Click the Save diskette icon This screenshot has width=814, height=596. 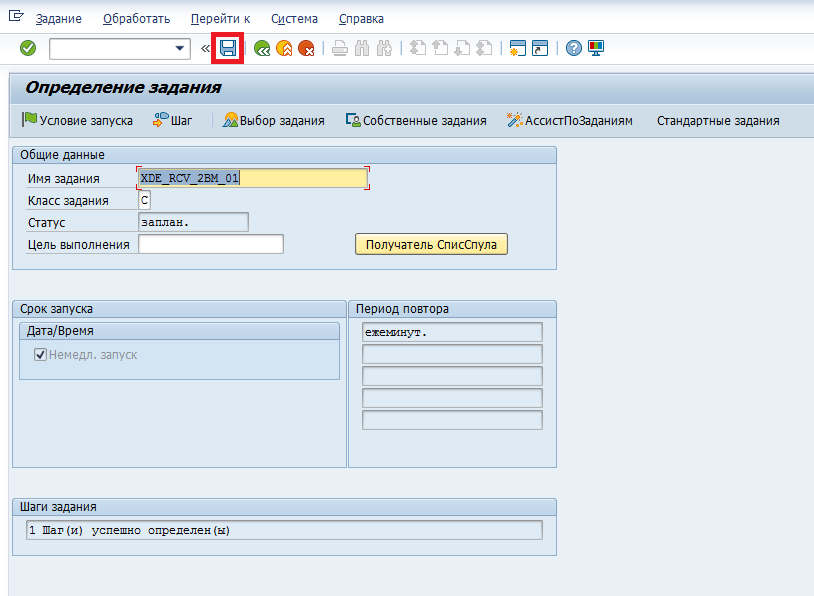coord(228,48)
